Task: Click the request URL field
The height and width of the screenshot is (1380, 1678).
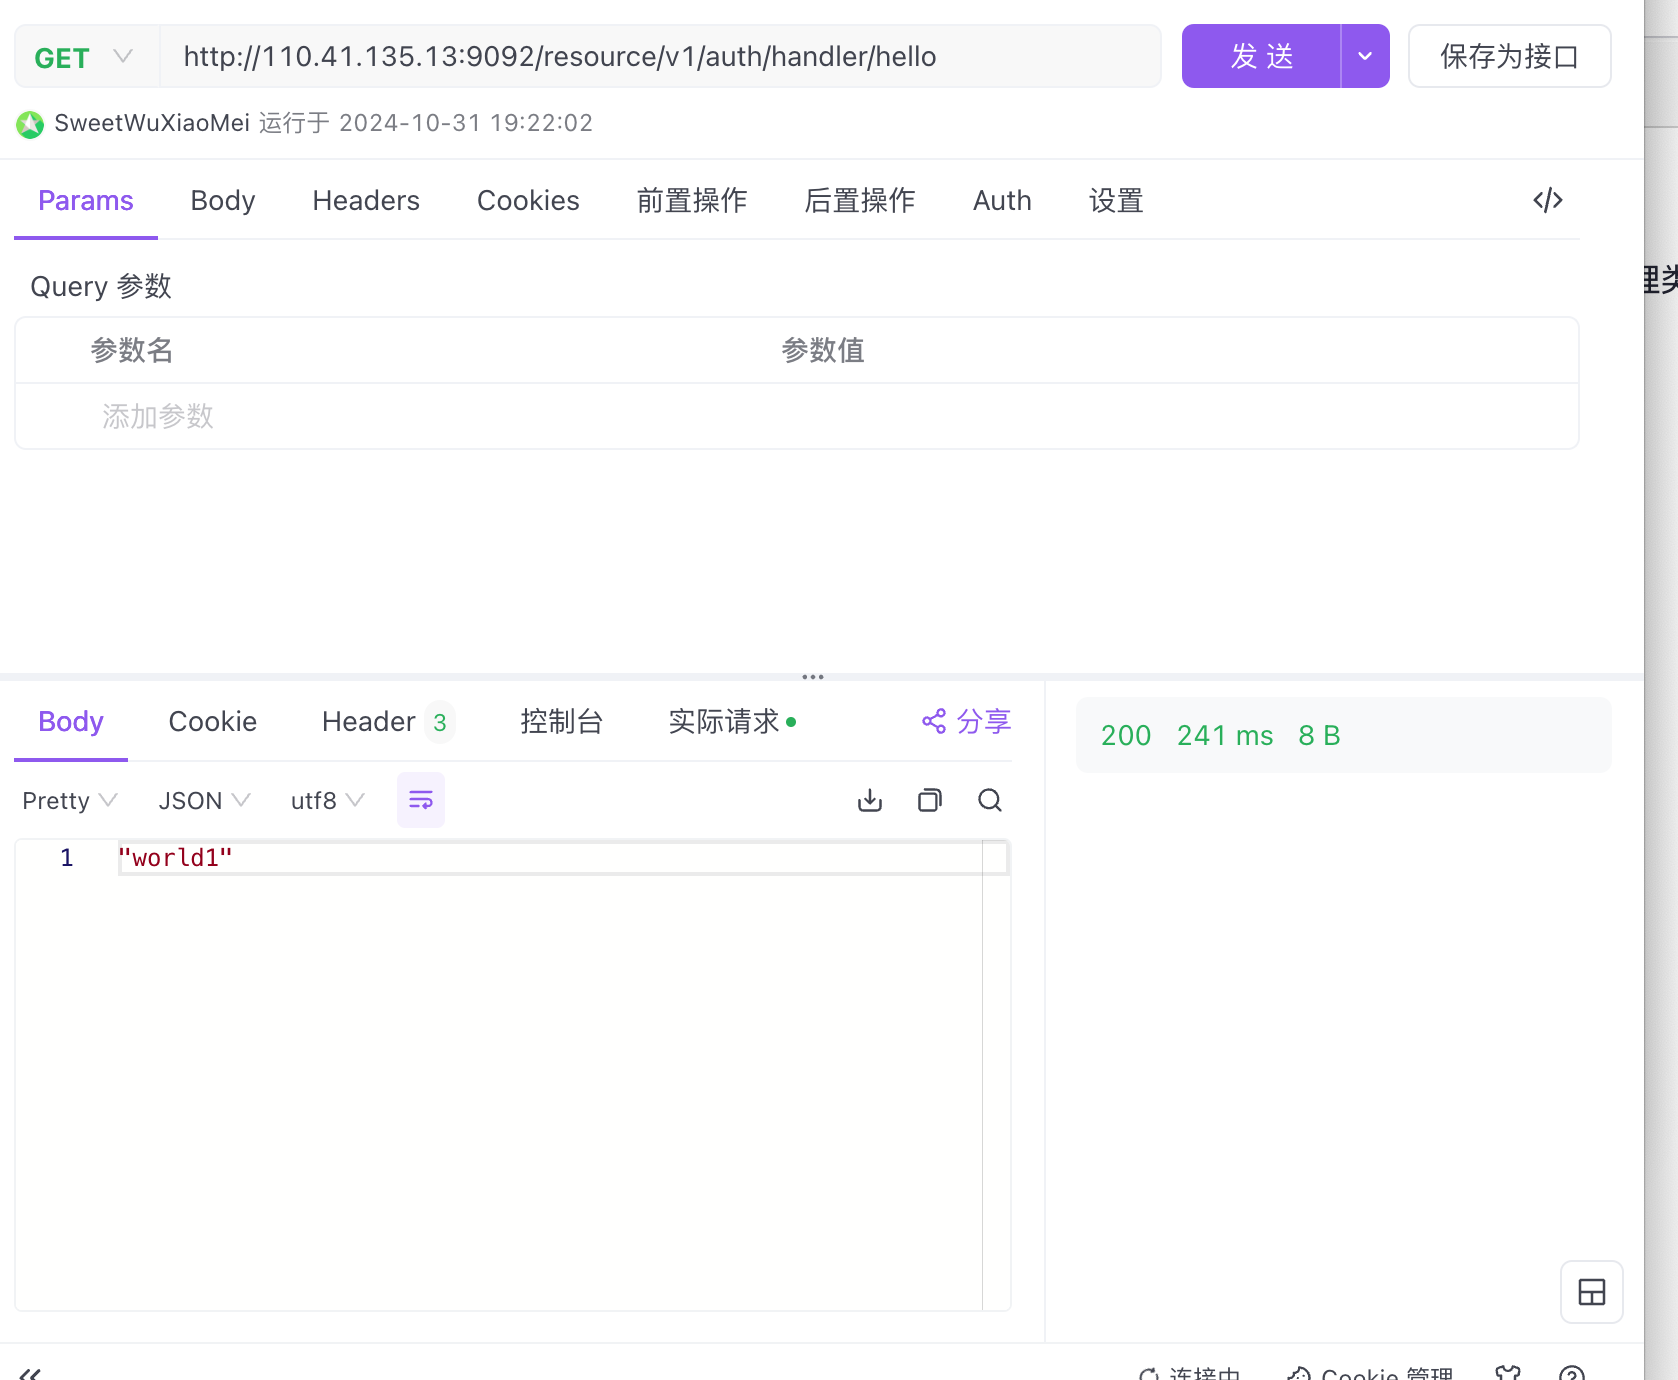Action: pyautogui.click(x=660, y=56)
